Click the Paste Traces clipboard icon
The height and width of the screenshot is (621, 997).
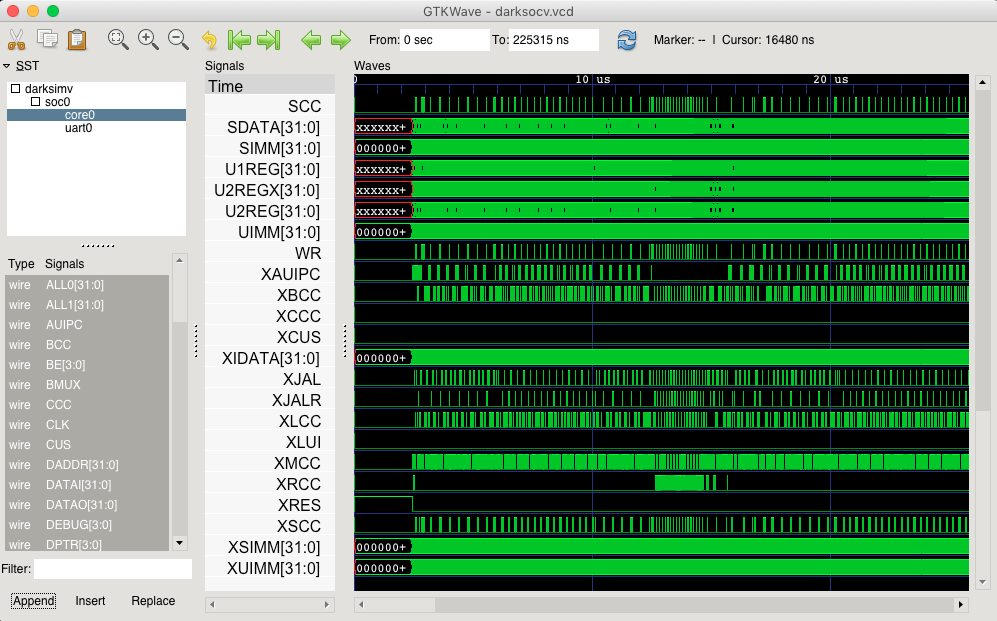coord(75,40)
